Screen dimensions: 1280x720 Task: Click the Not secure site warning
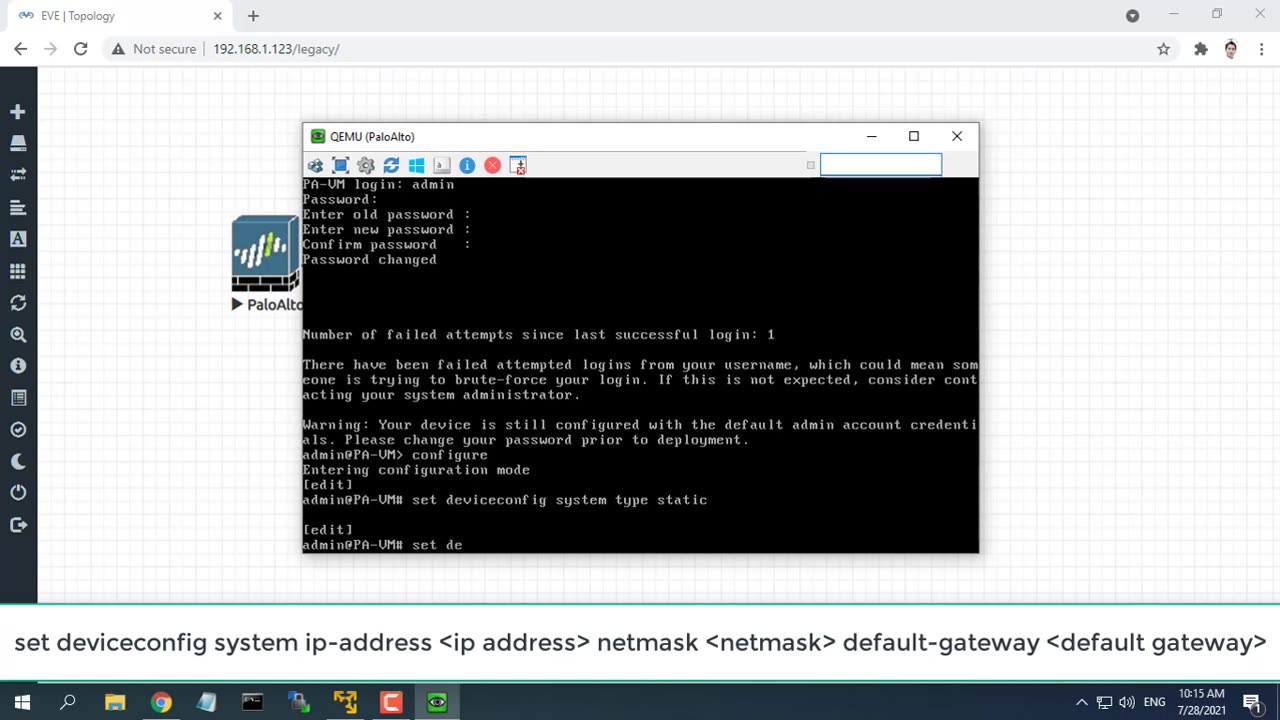[154, 49]
